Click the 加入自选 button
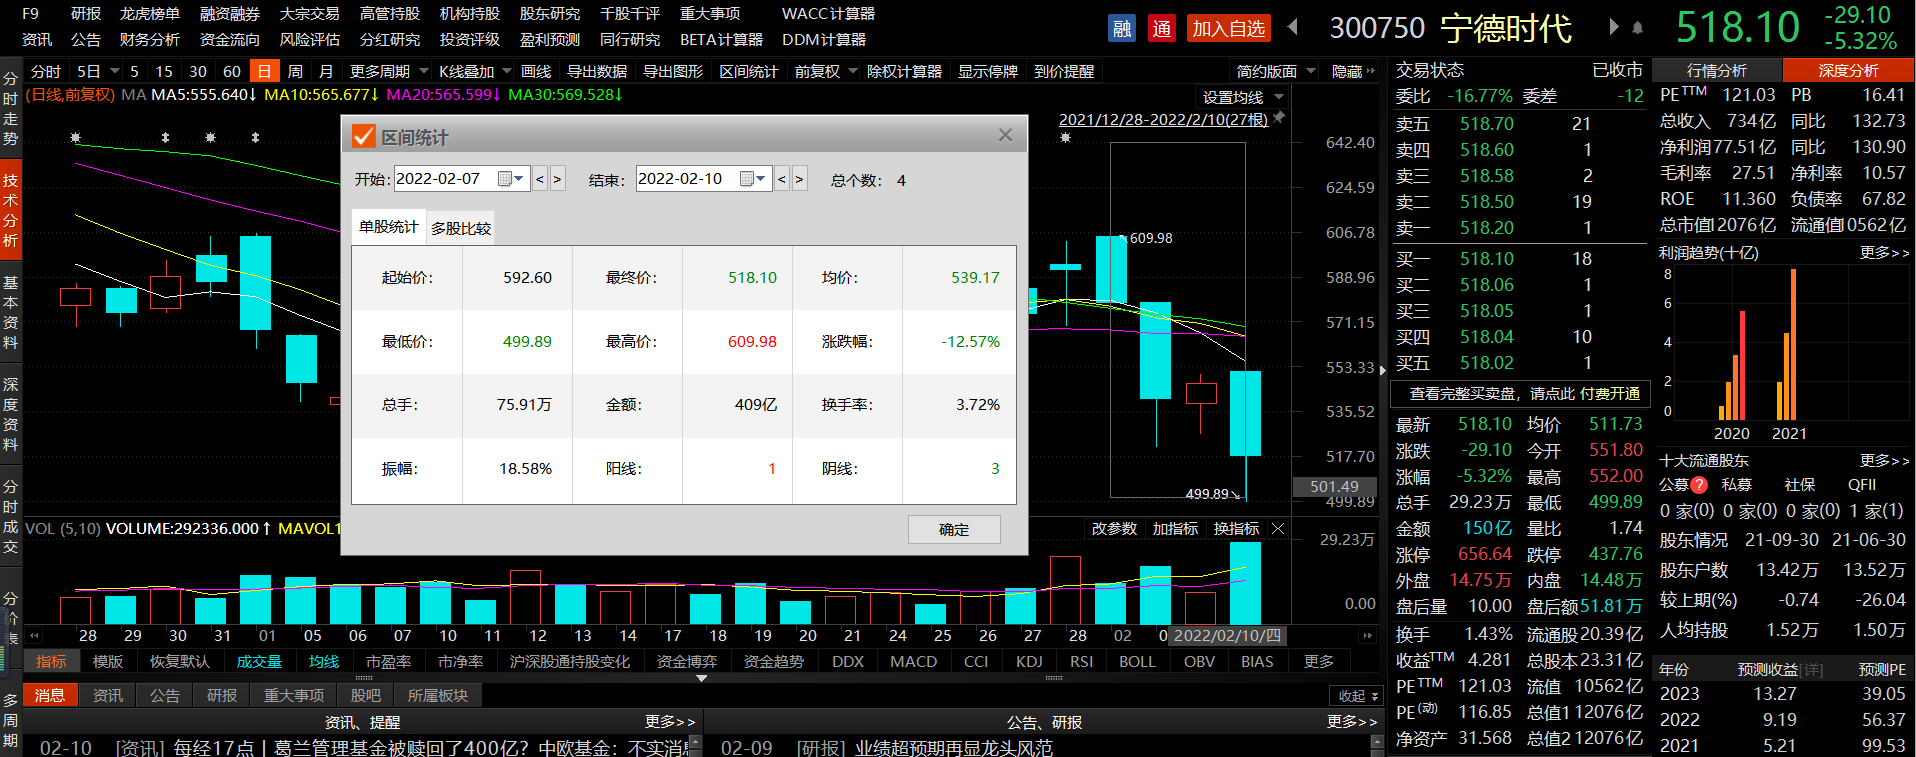The image size is (1916, 757). 1228,28
